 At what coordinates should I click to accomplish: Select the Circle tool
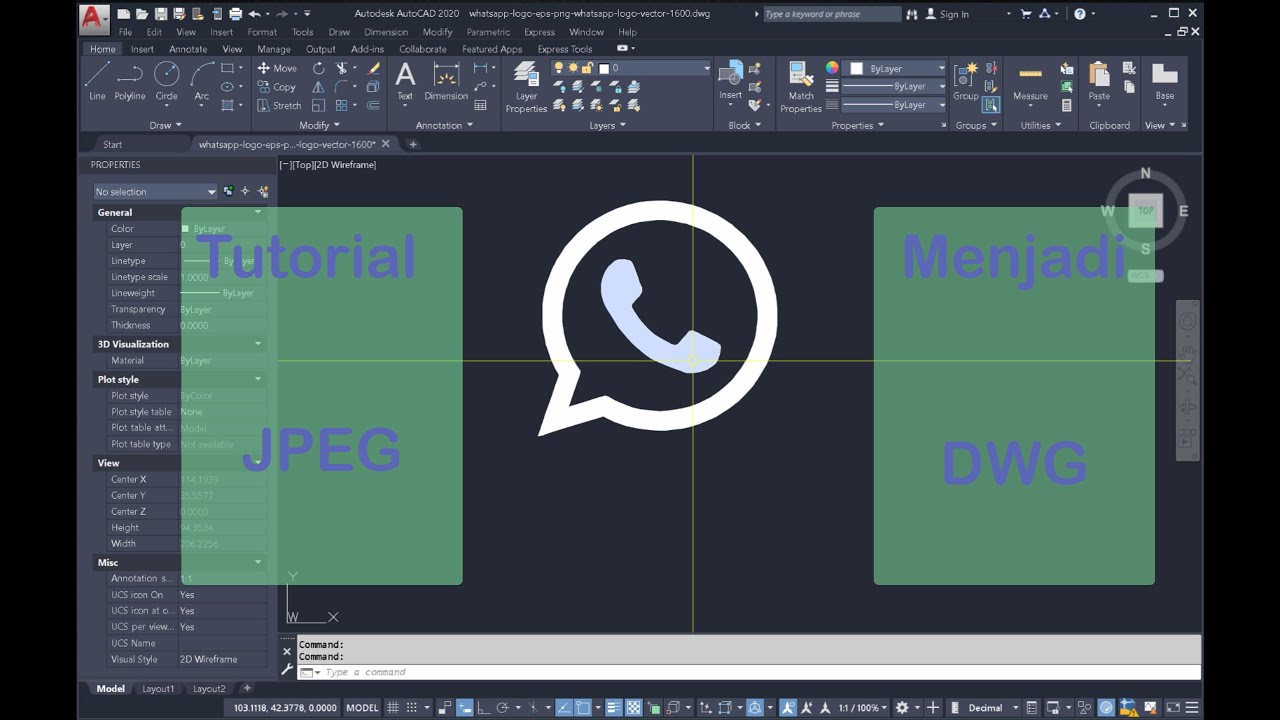point(166,81)
